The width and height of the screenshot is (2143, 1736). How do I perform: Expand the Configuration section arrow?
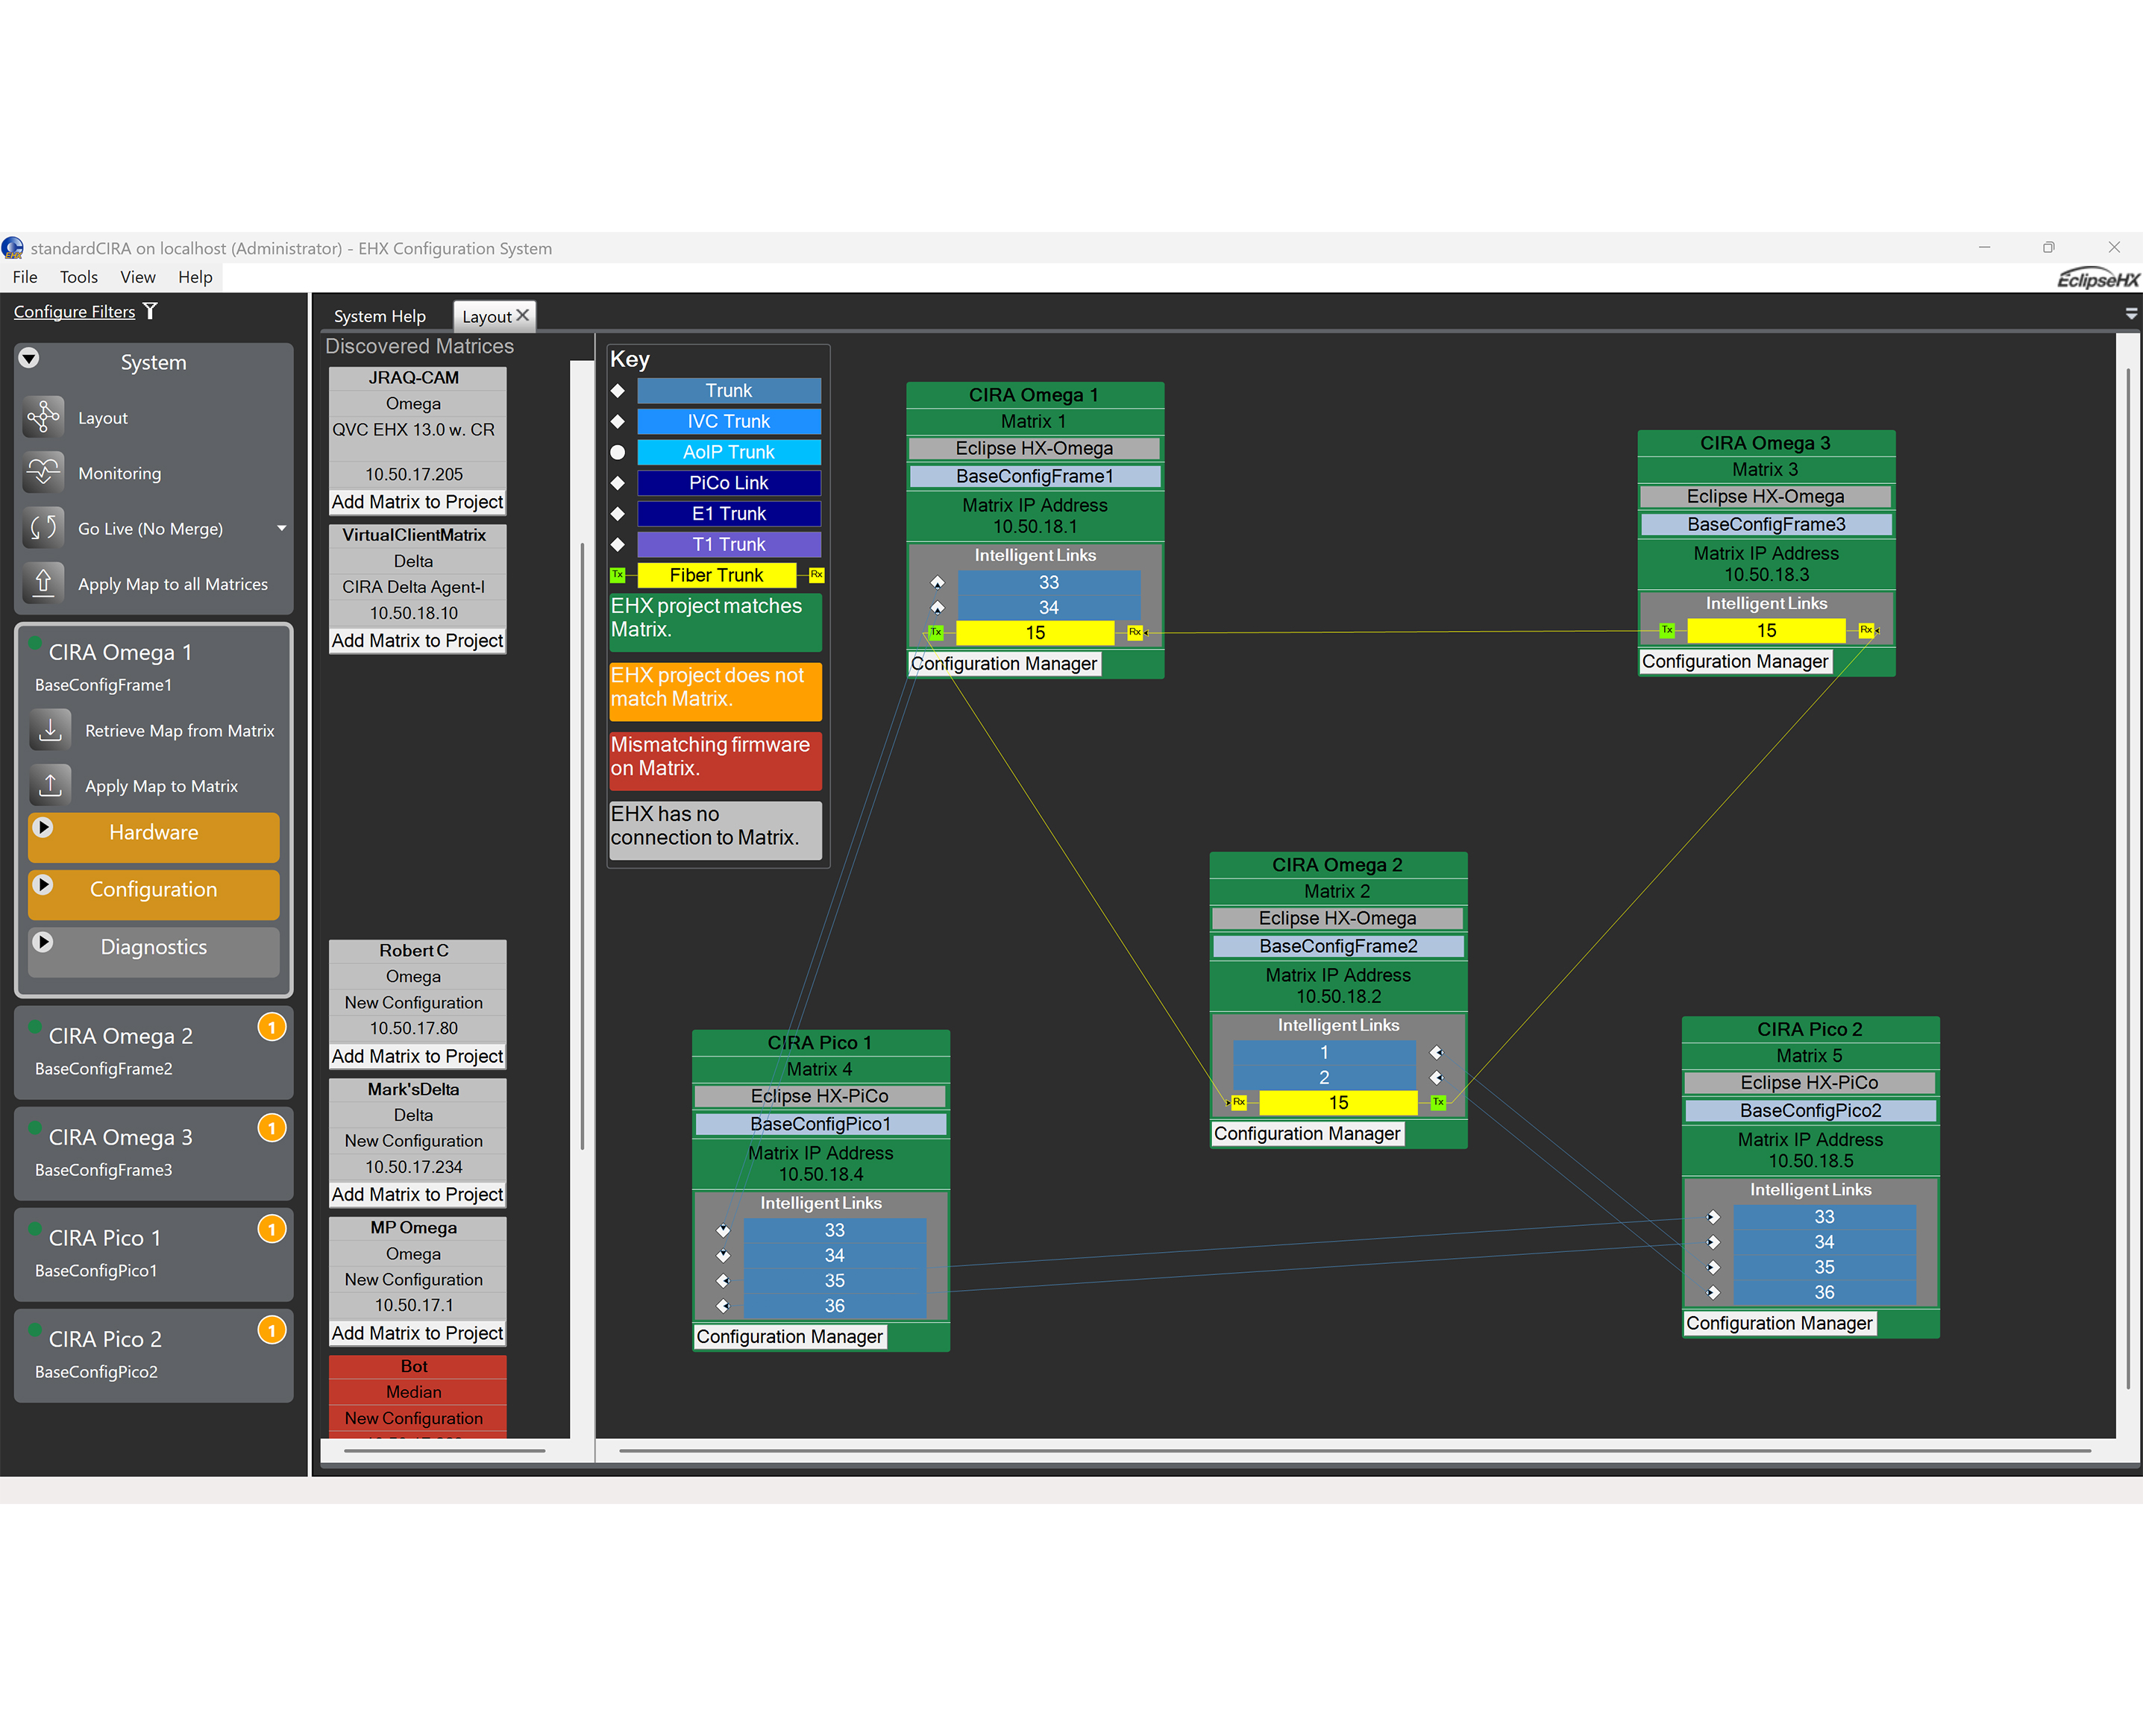[43, 885]
